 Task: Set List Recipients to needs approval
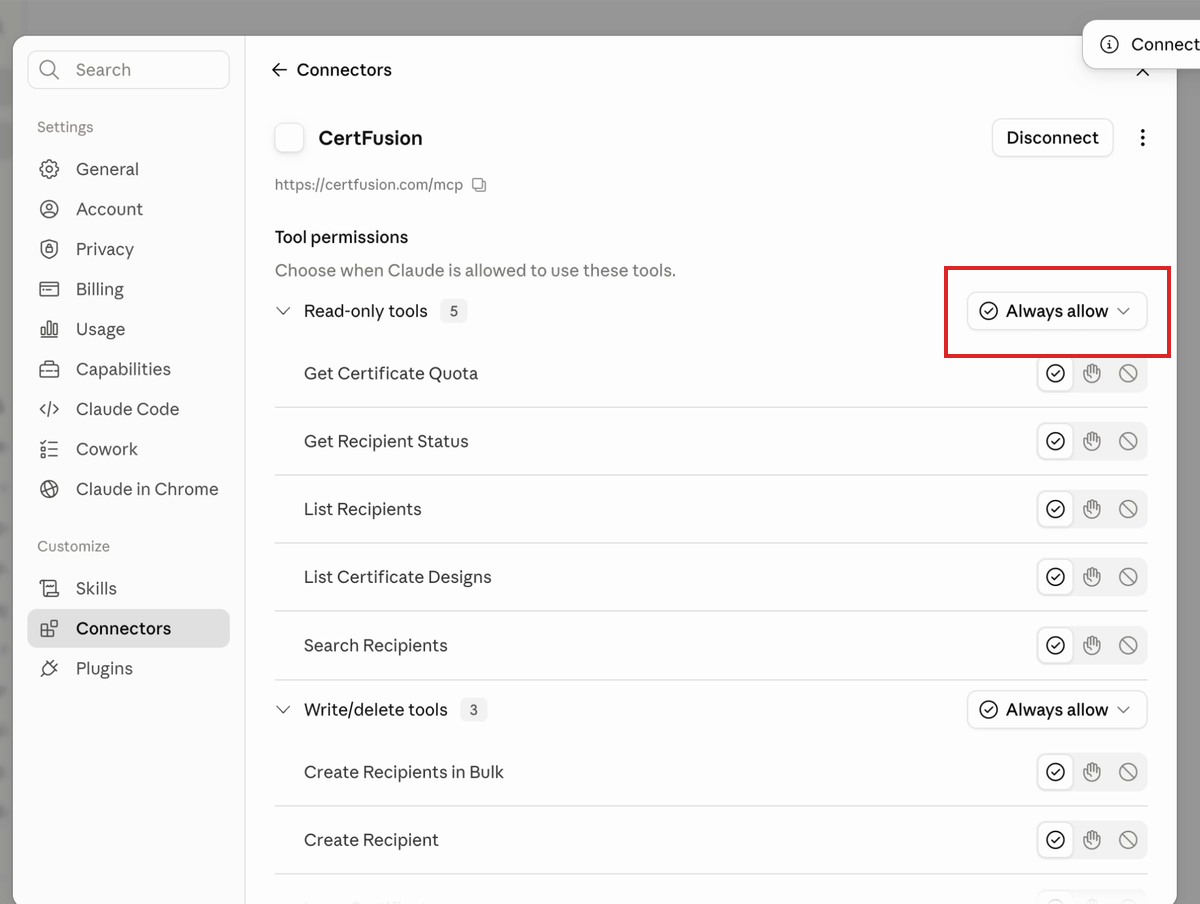pyautogui.click(x=1092, y=509)
